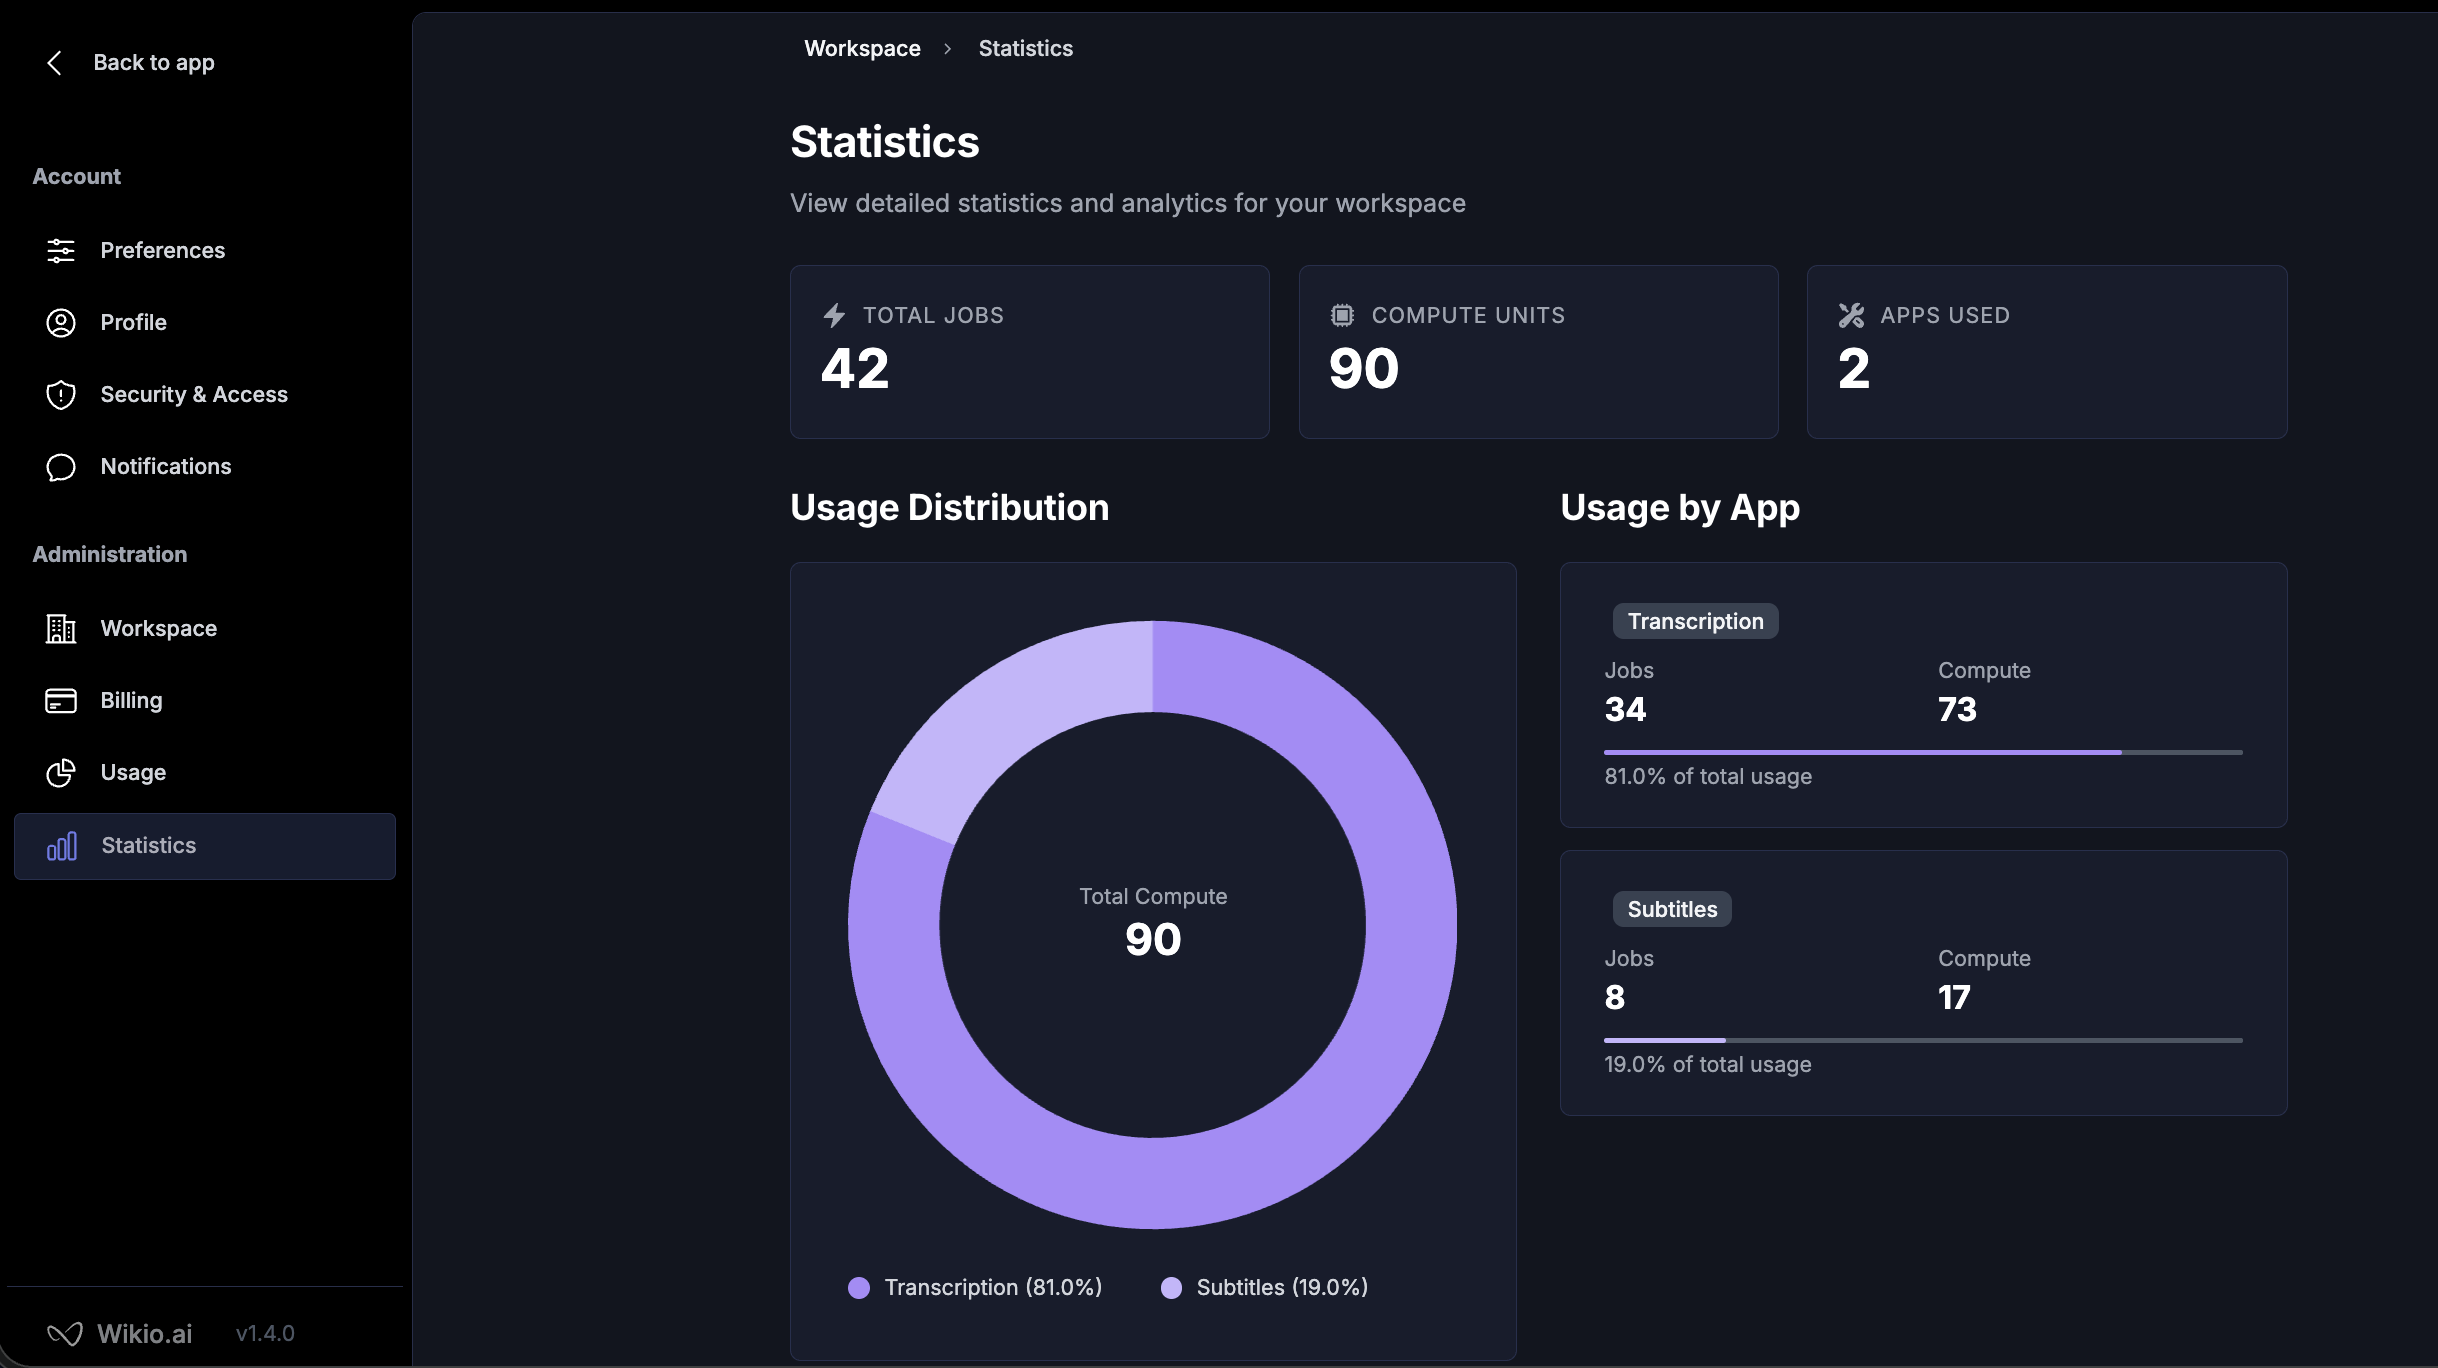Click the tools icon on Apps Used card
Screen dimensions: 2438x1368
[x=1851, y=314]
